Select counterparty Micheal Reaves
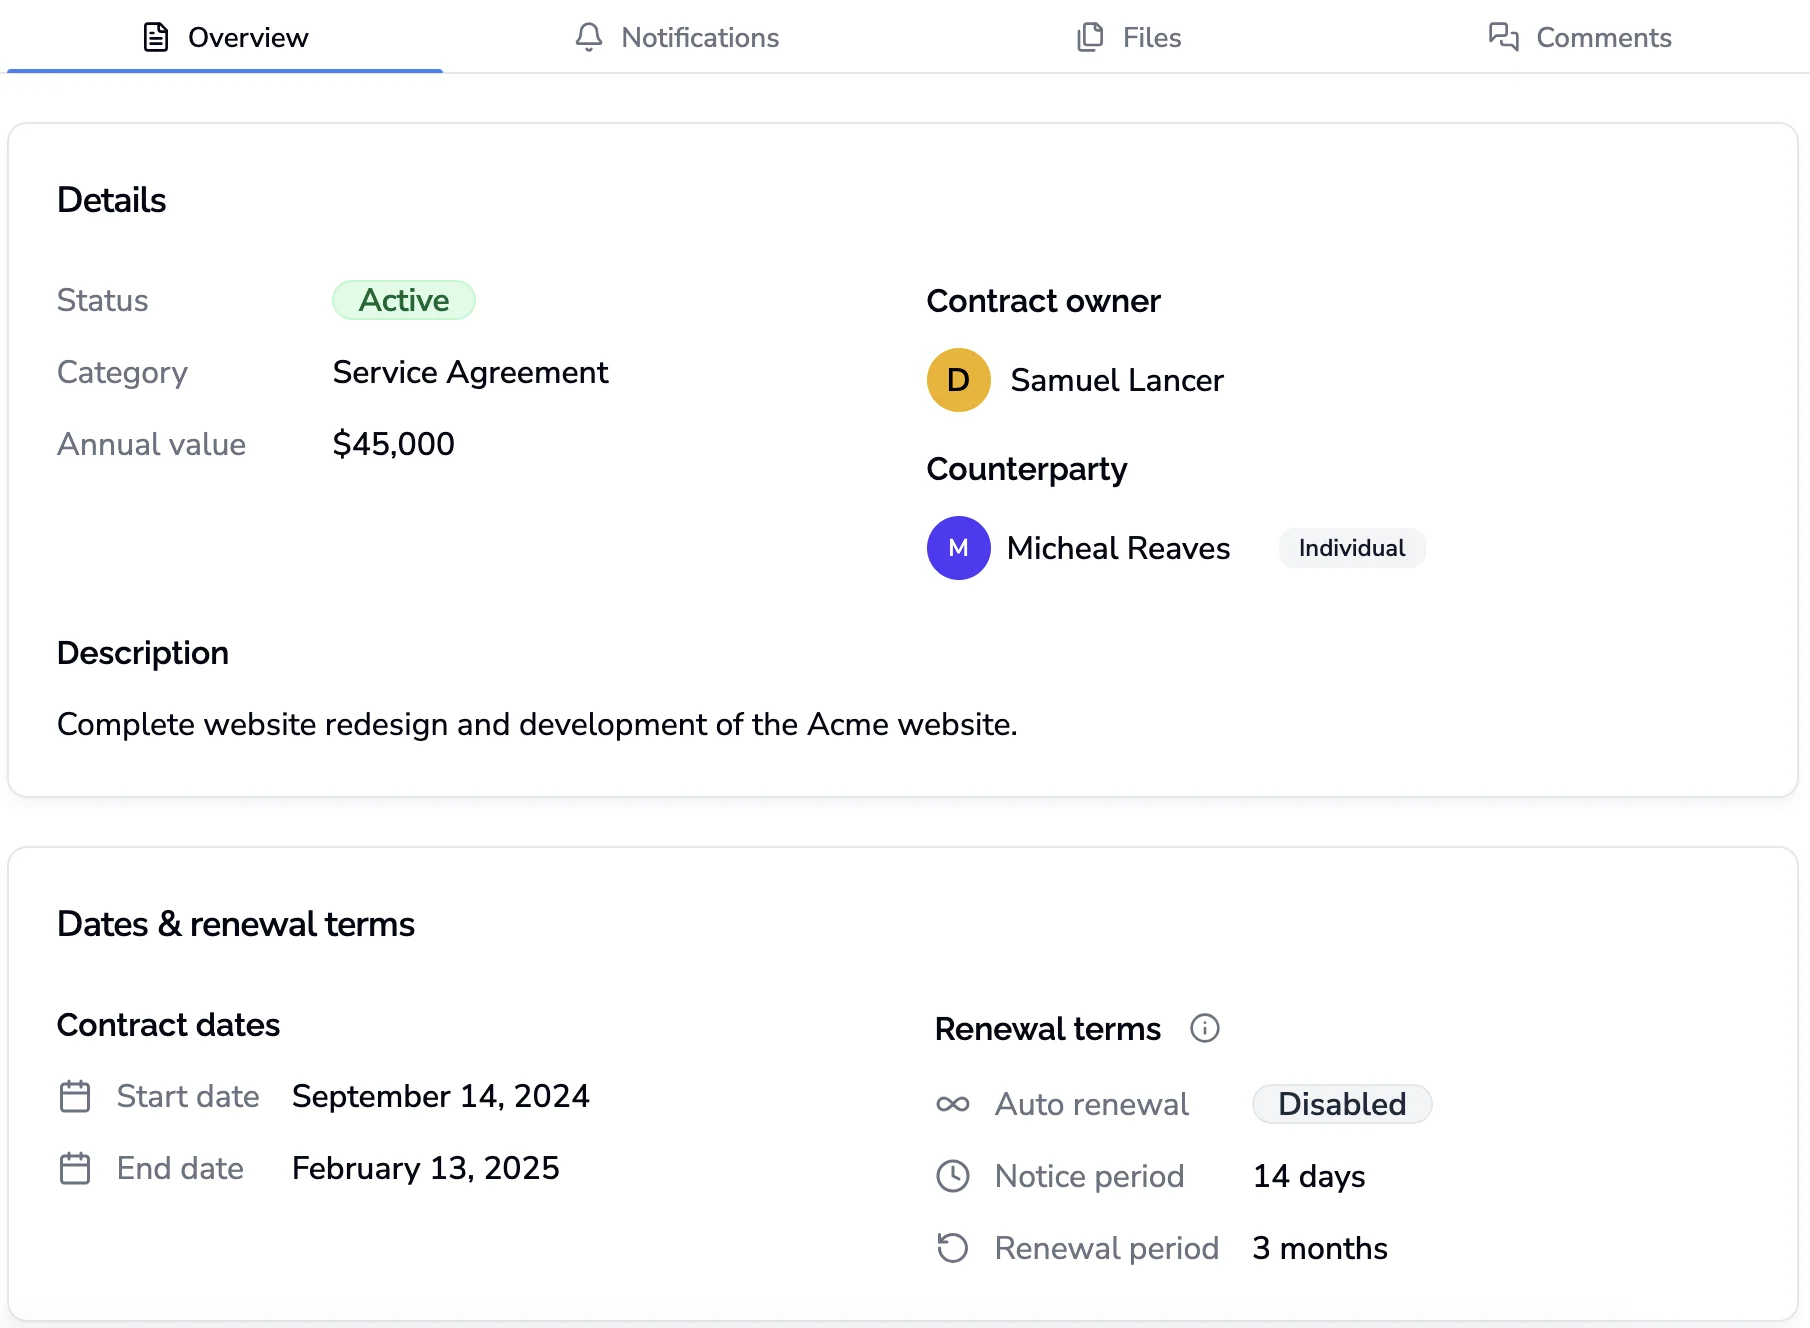The width and height of the screenshot is (1810, 1328). coord(1119,548)
